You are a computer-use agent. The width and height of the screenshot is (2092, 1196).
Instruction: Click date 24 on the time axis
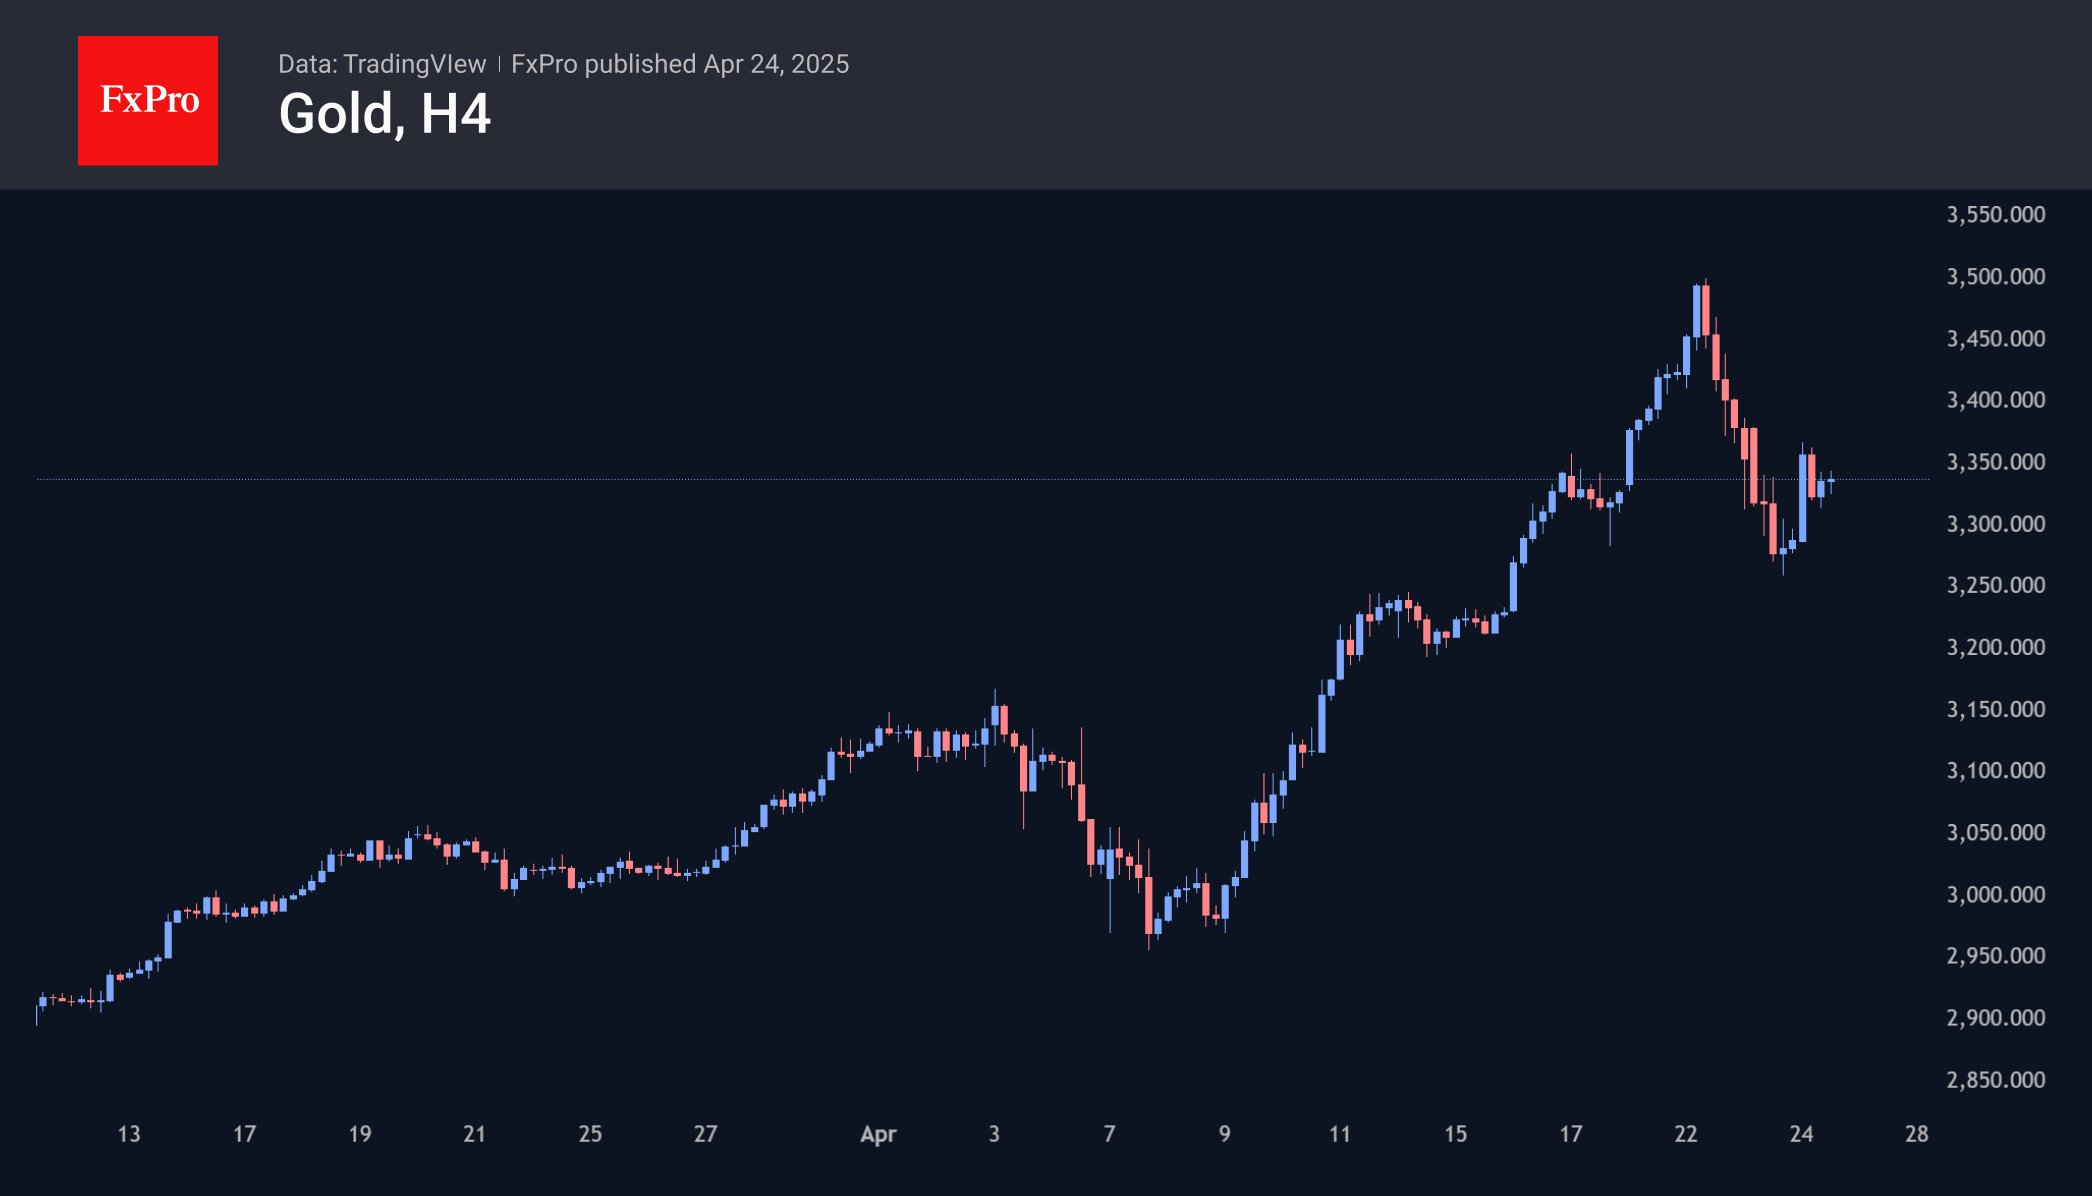[1801, 1134]
